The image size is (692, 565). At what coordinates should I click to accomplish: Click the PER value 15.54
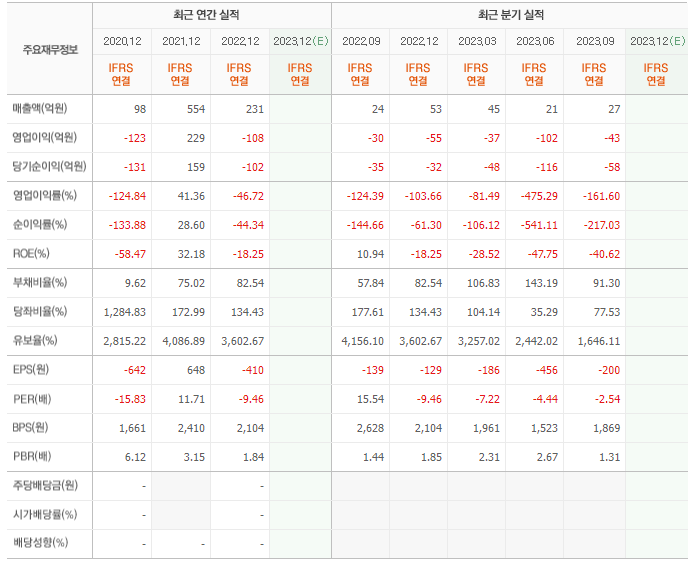pos(371,399)
